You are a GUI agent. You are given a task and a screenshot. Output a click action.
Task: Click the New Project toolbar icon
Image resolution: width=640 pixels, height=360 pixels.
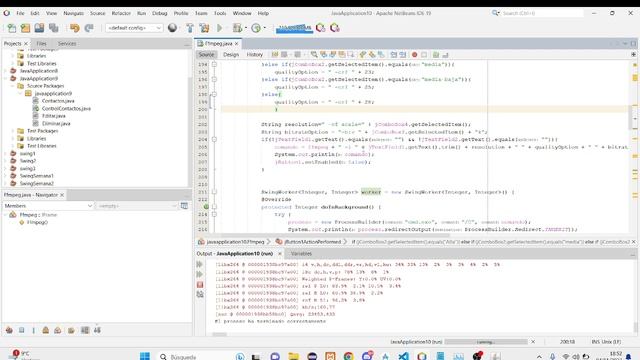coord(25,28)
